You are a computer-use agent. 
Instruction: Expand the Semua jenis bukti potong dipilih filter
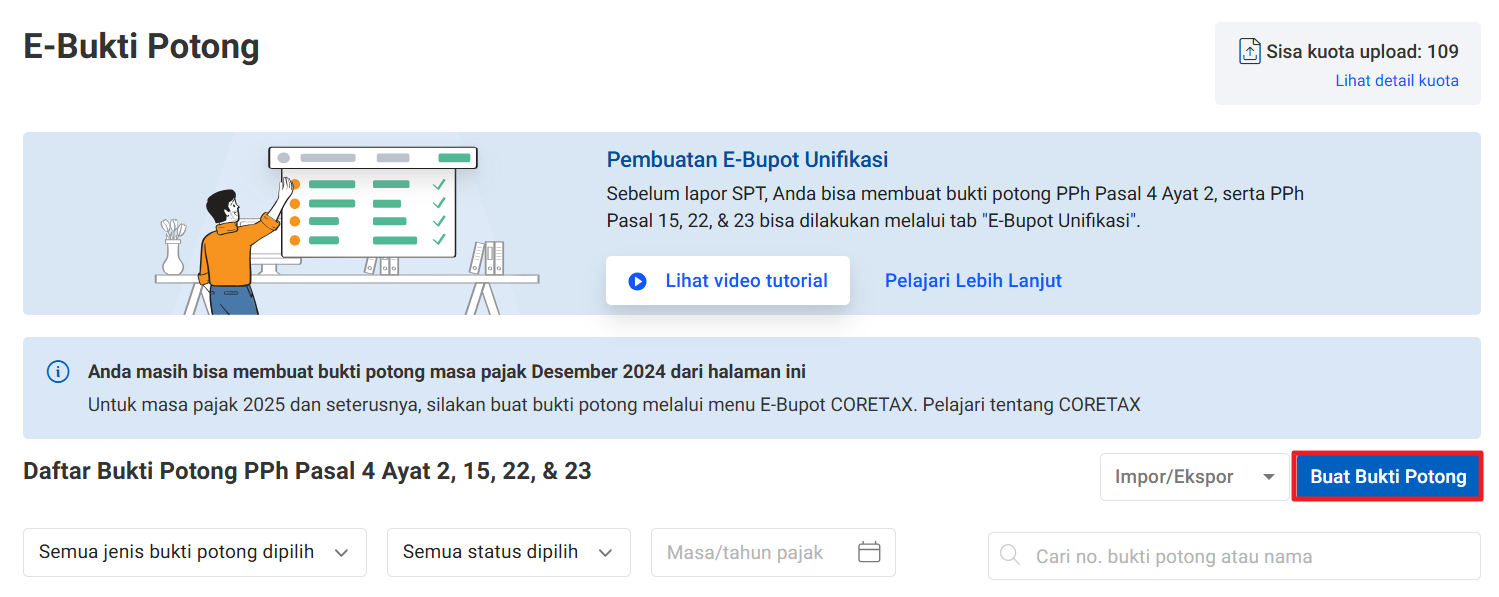177,552
